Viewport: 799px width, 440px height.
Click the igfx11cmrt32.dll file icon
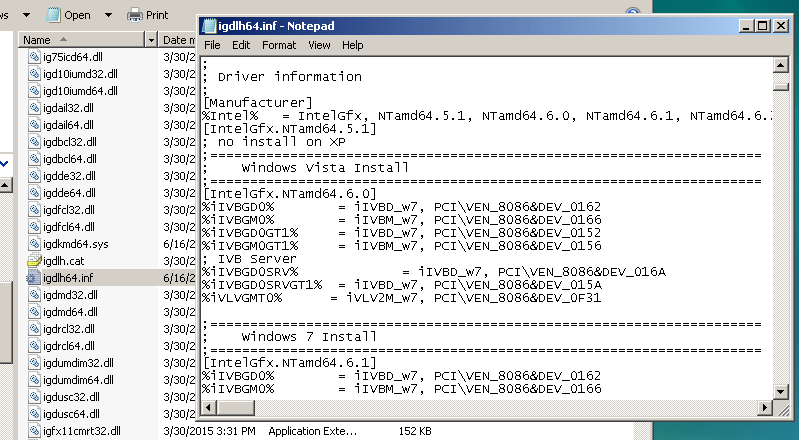point(34,431)
